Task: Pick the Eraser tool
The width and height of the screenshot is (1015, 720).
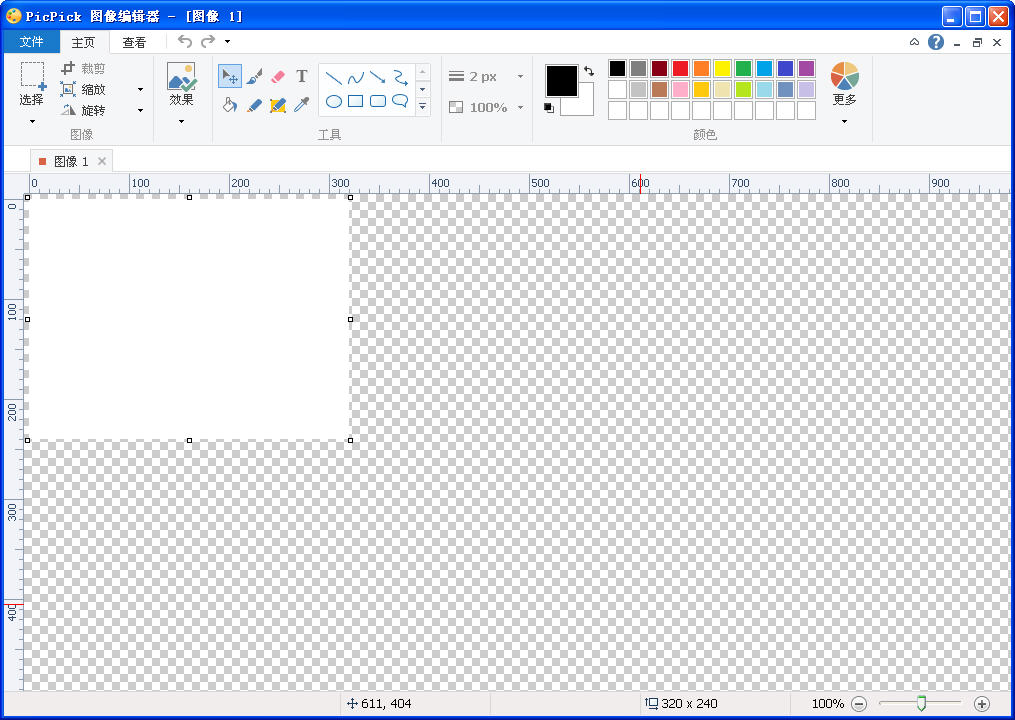Action: (278, 77)
